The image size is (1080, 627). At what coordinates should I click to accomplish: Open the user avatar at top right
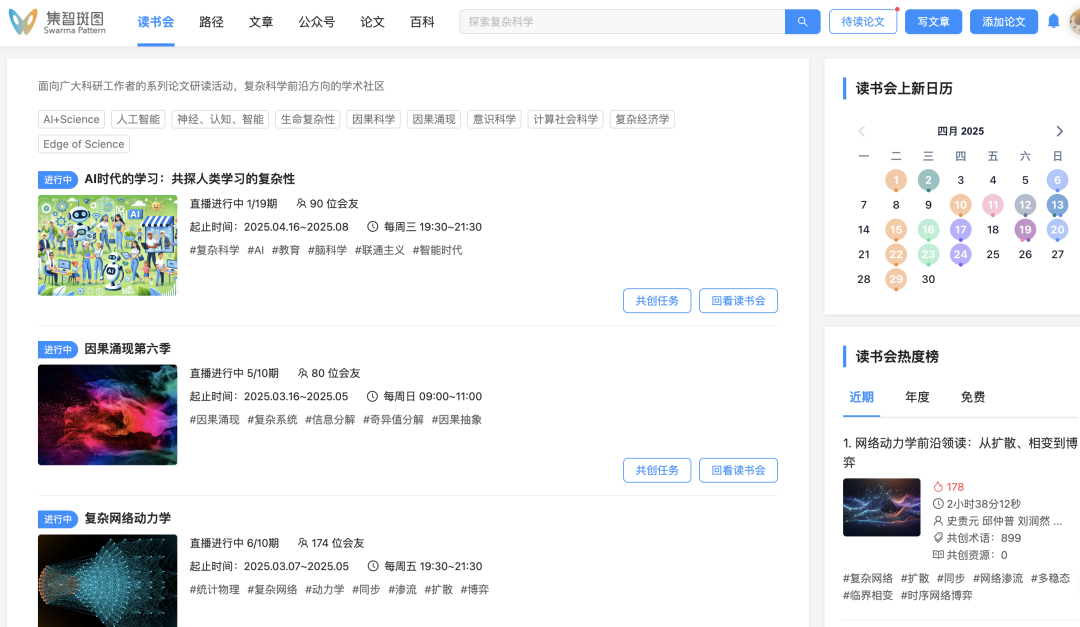pos(1073,21)
